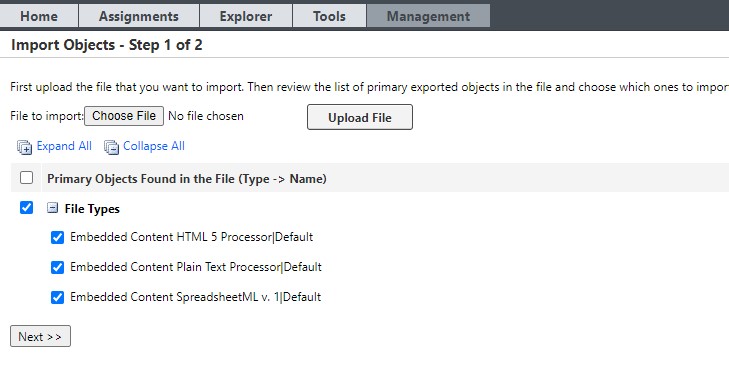Collapse the File Types tree node

tap(53, 208)
